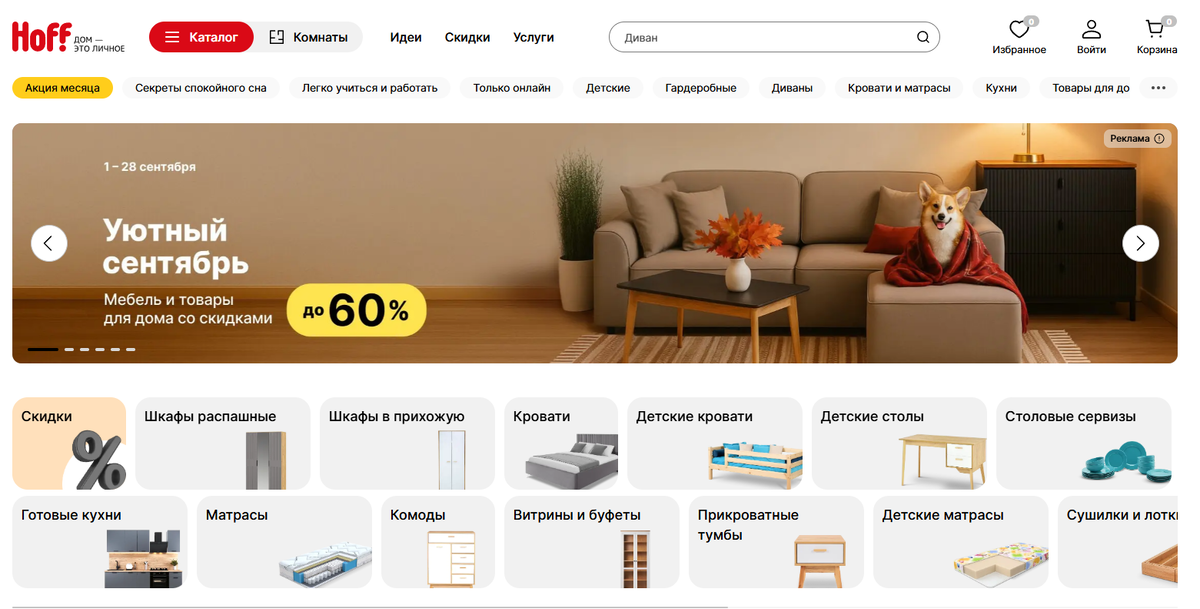The height and width of the screenshot is (609, 1200).
Task: Show next banner with right arrow
Action: pyautogui.click(x=1140, y=243)
